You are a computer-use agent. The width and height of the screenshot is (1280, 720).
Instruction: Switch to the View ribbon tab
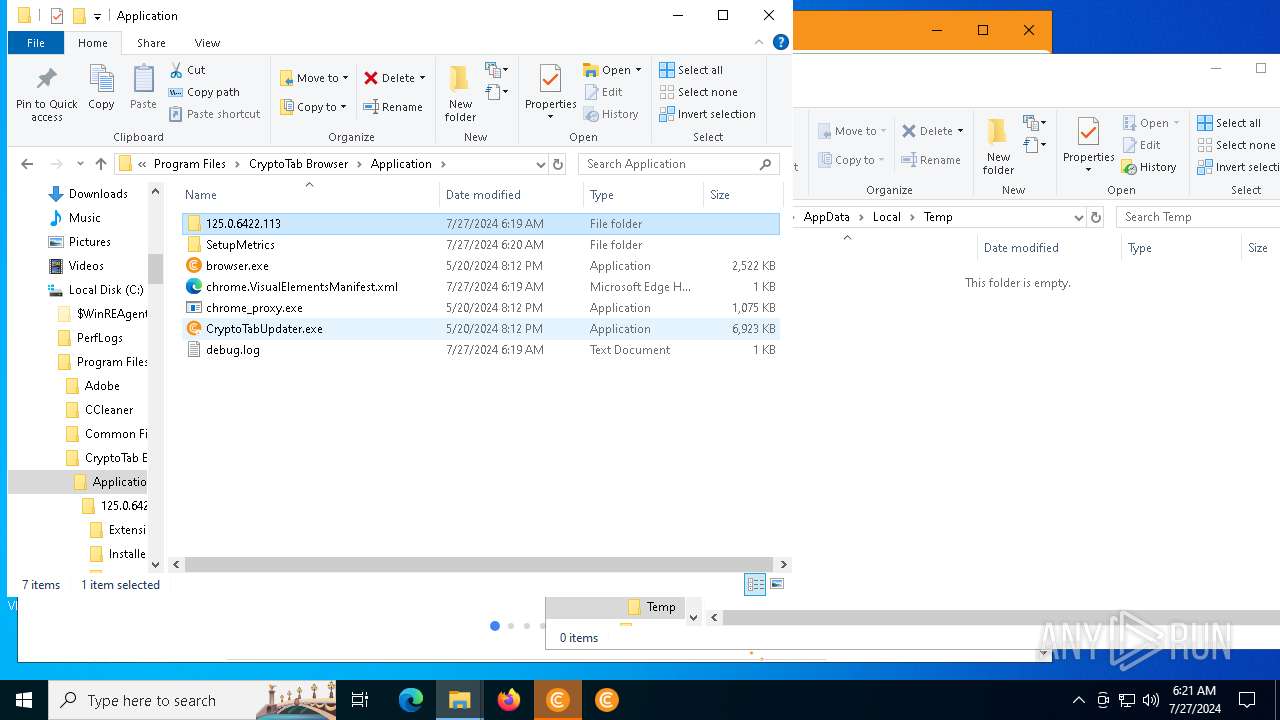click(207, 43)
